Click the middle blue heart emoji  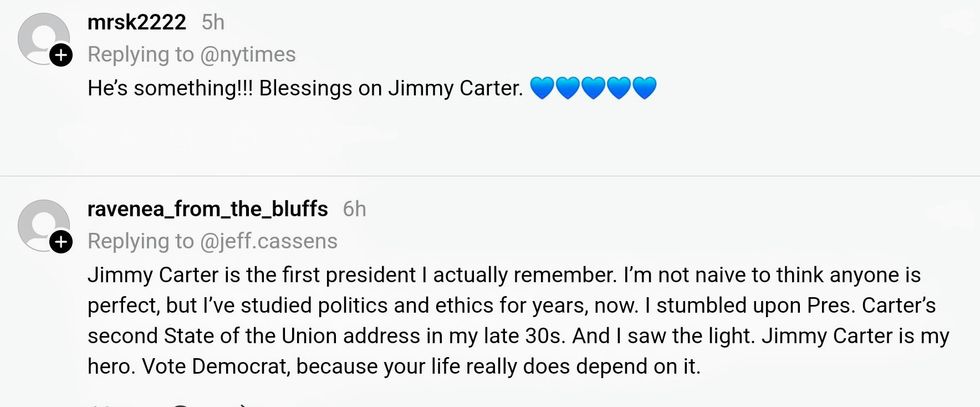[593, 89]
